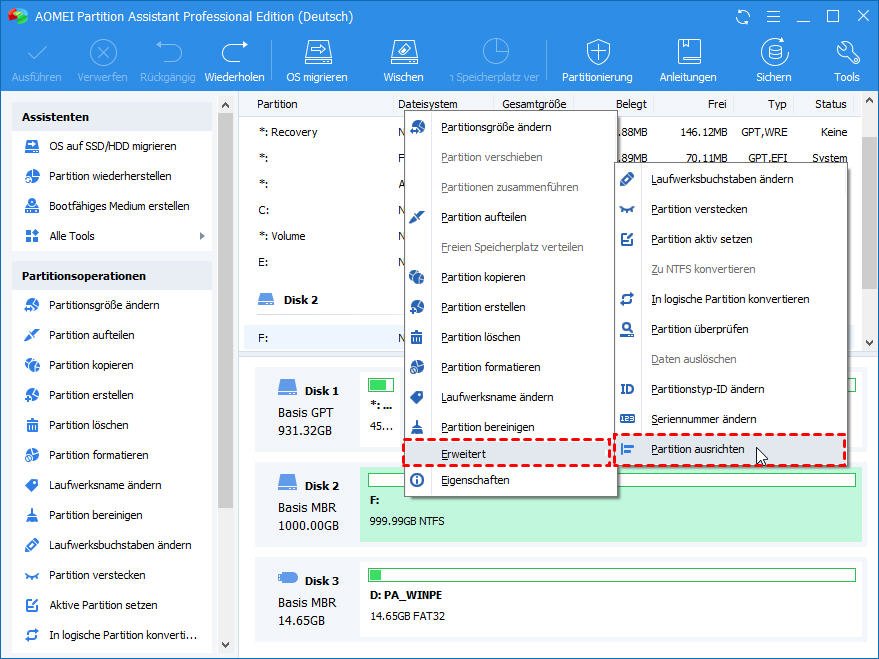Click the Partitionstyp-ID ändern ID icon
The height and width of the screenshot is (659, 879).
(x=627, y=389)
